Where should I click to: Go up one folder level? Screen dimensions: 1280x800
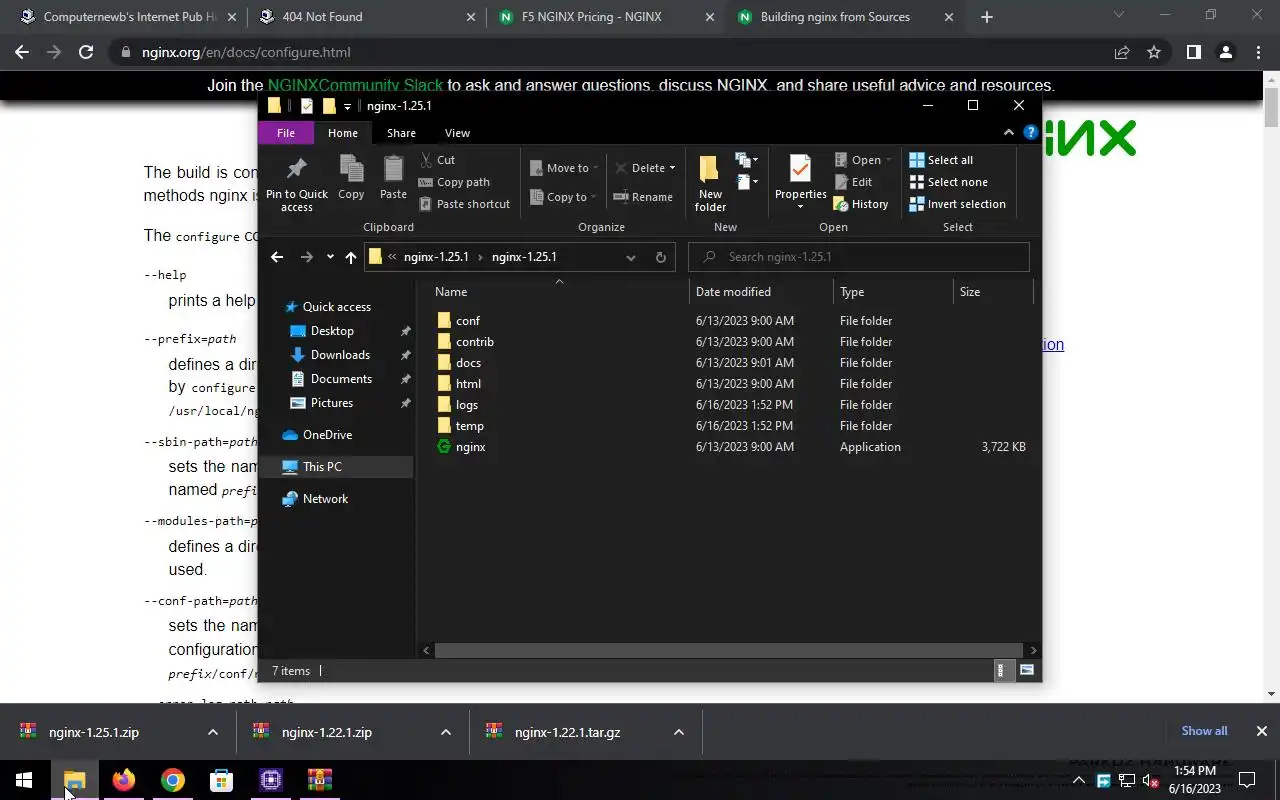pyautogui.click(x=350, y=257)
